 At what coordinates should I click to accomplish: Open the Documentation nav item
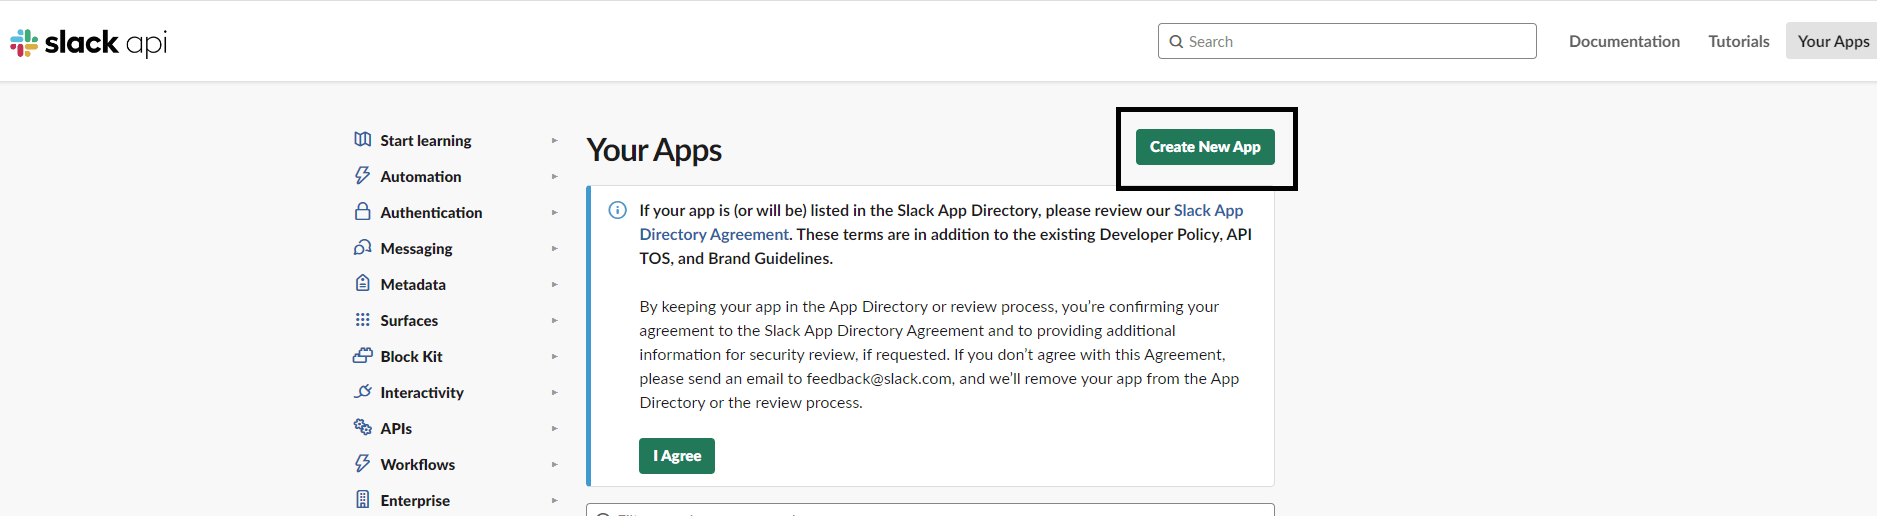[x=1624, y=41]
